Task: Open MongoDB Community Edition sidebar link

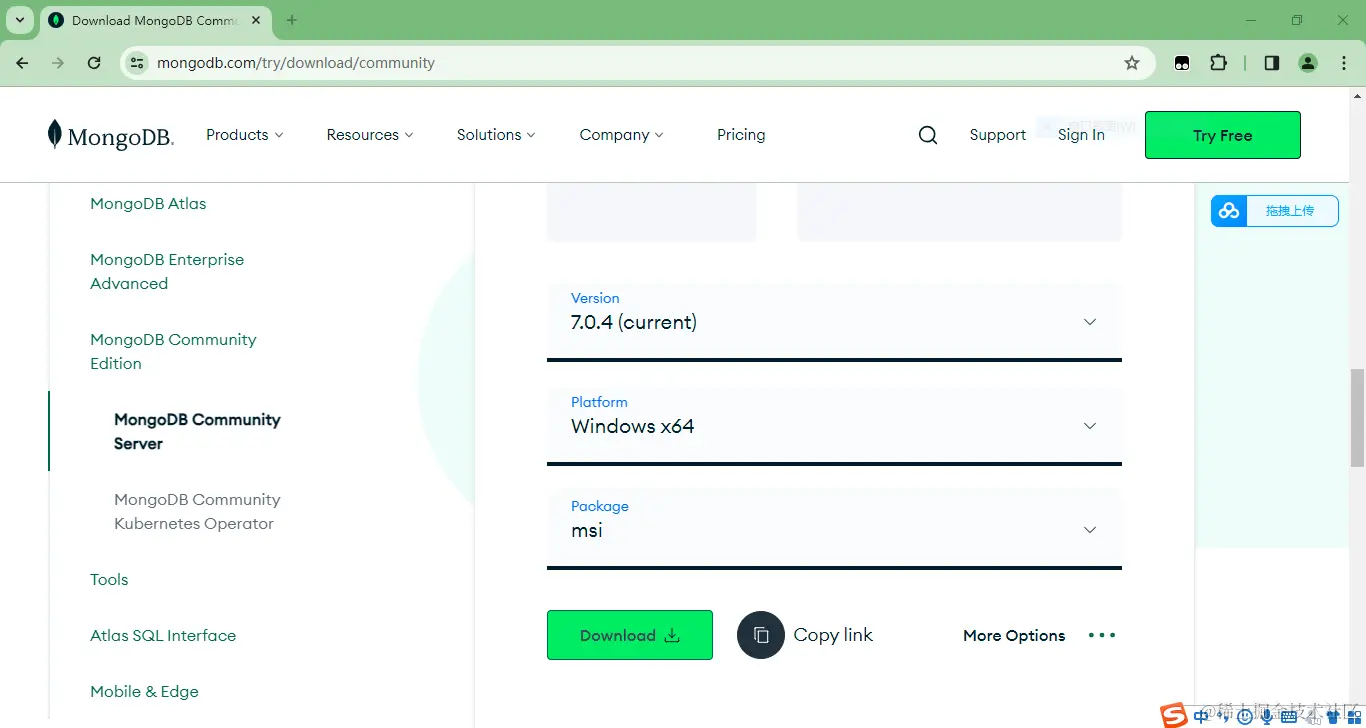Action: pos(173,351)
